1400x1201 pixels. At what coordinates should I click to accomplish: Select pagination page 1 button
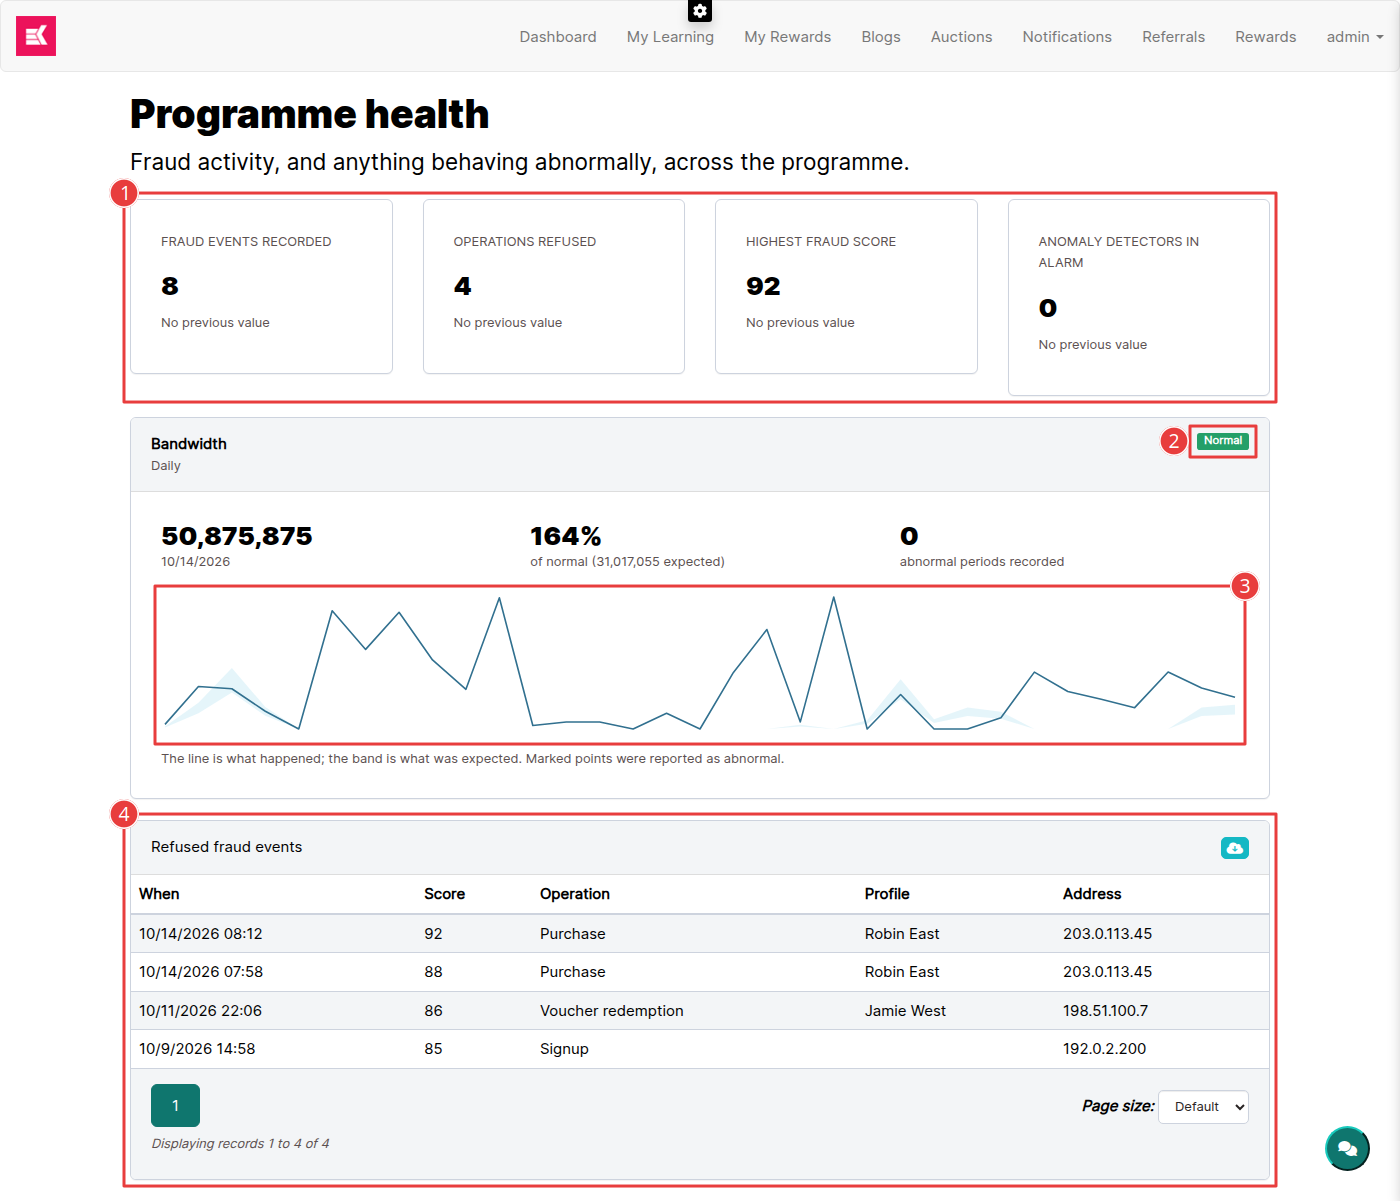[x=175, y=1105]
